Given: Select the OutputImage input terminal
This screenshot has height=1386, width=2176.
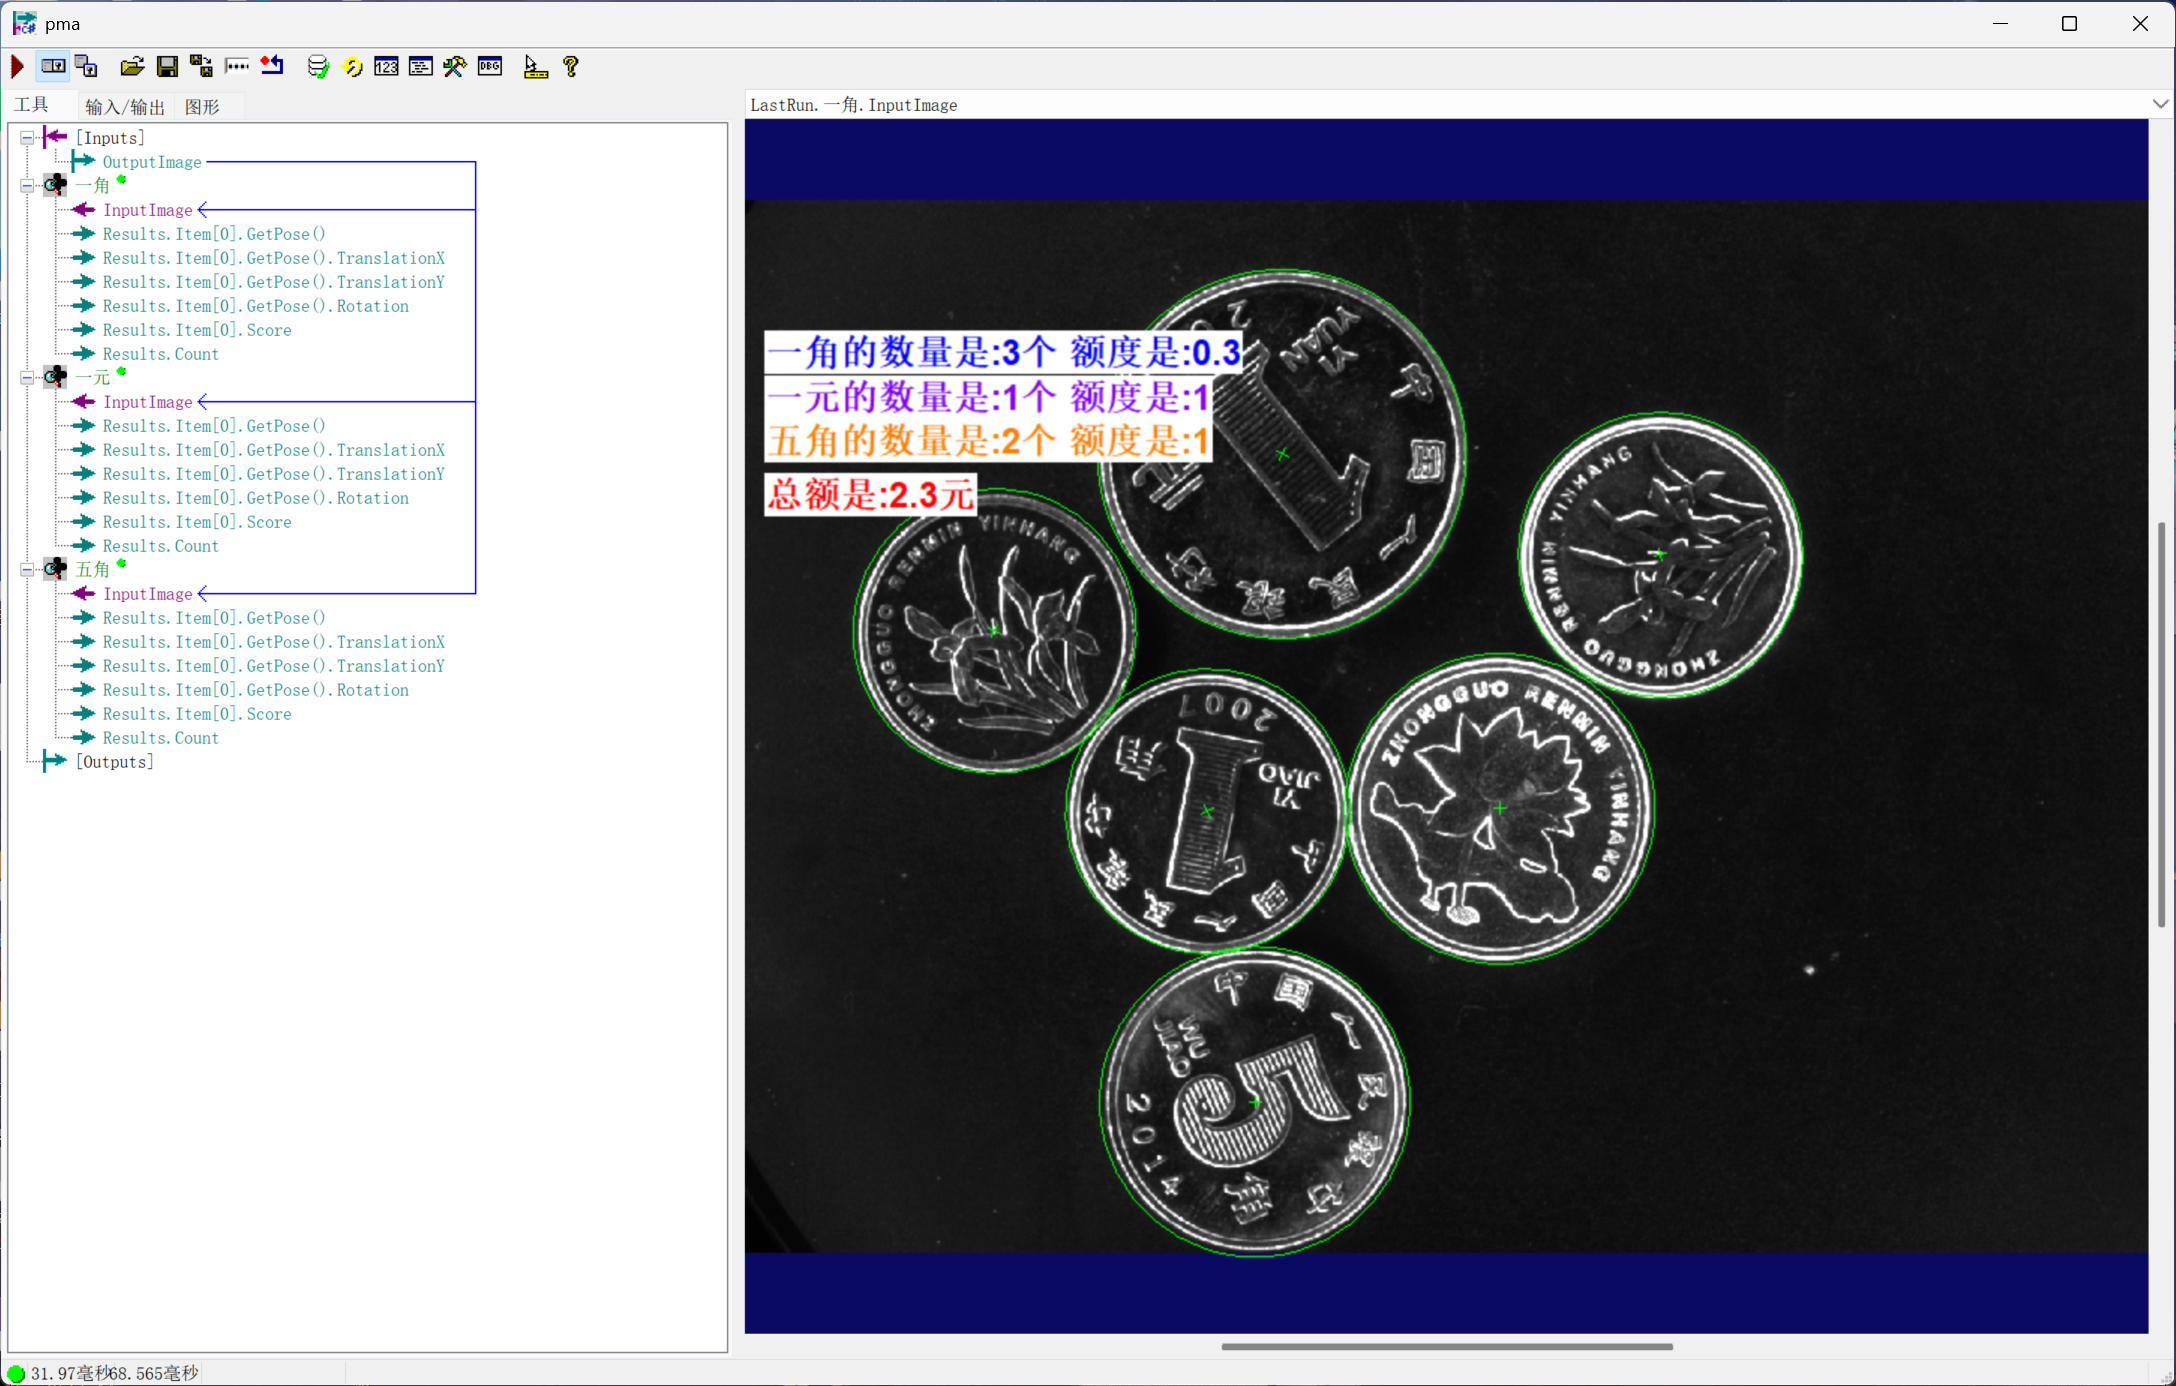Looking at the screenshot, I should point(151,162).
